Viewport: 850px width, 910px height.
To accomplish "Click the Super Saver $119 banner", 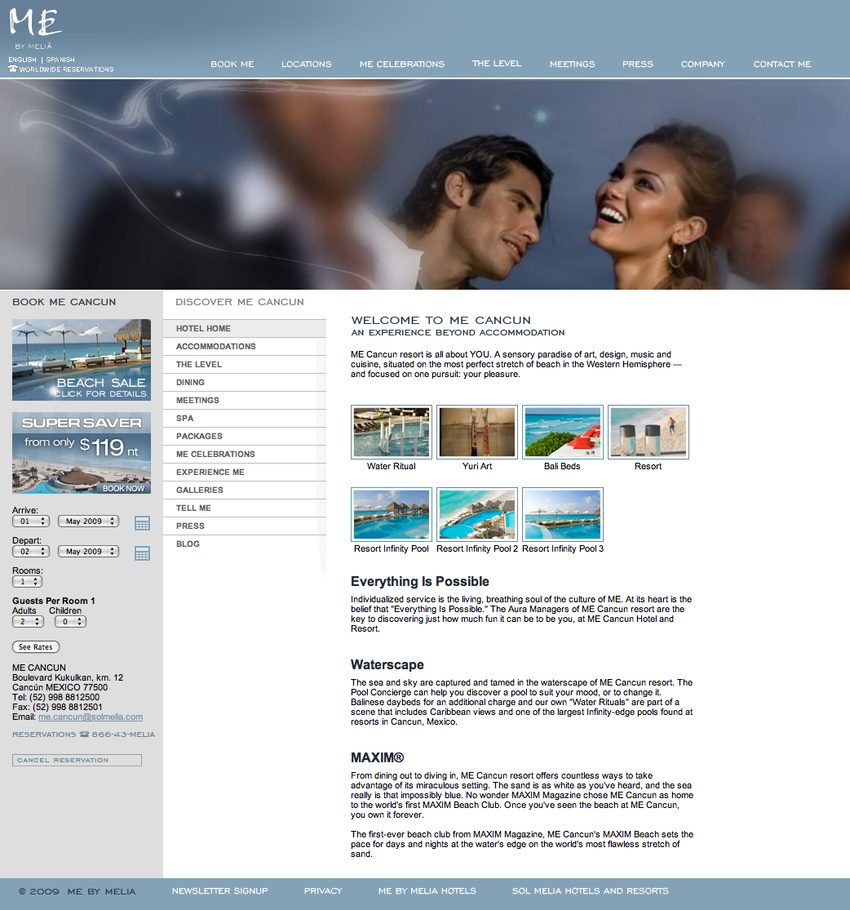I will click(81, 453).
